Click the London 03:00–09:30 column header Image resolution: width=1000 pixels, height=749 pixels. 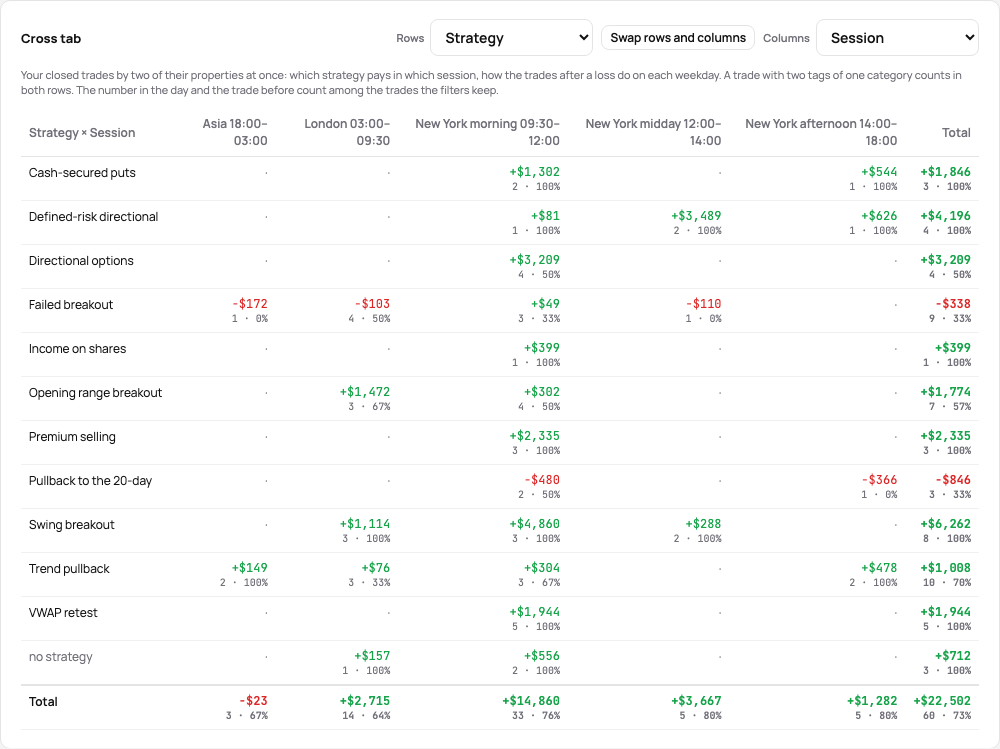click(347, 132)
